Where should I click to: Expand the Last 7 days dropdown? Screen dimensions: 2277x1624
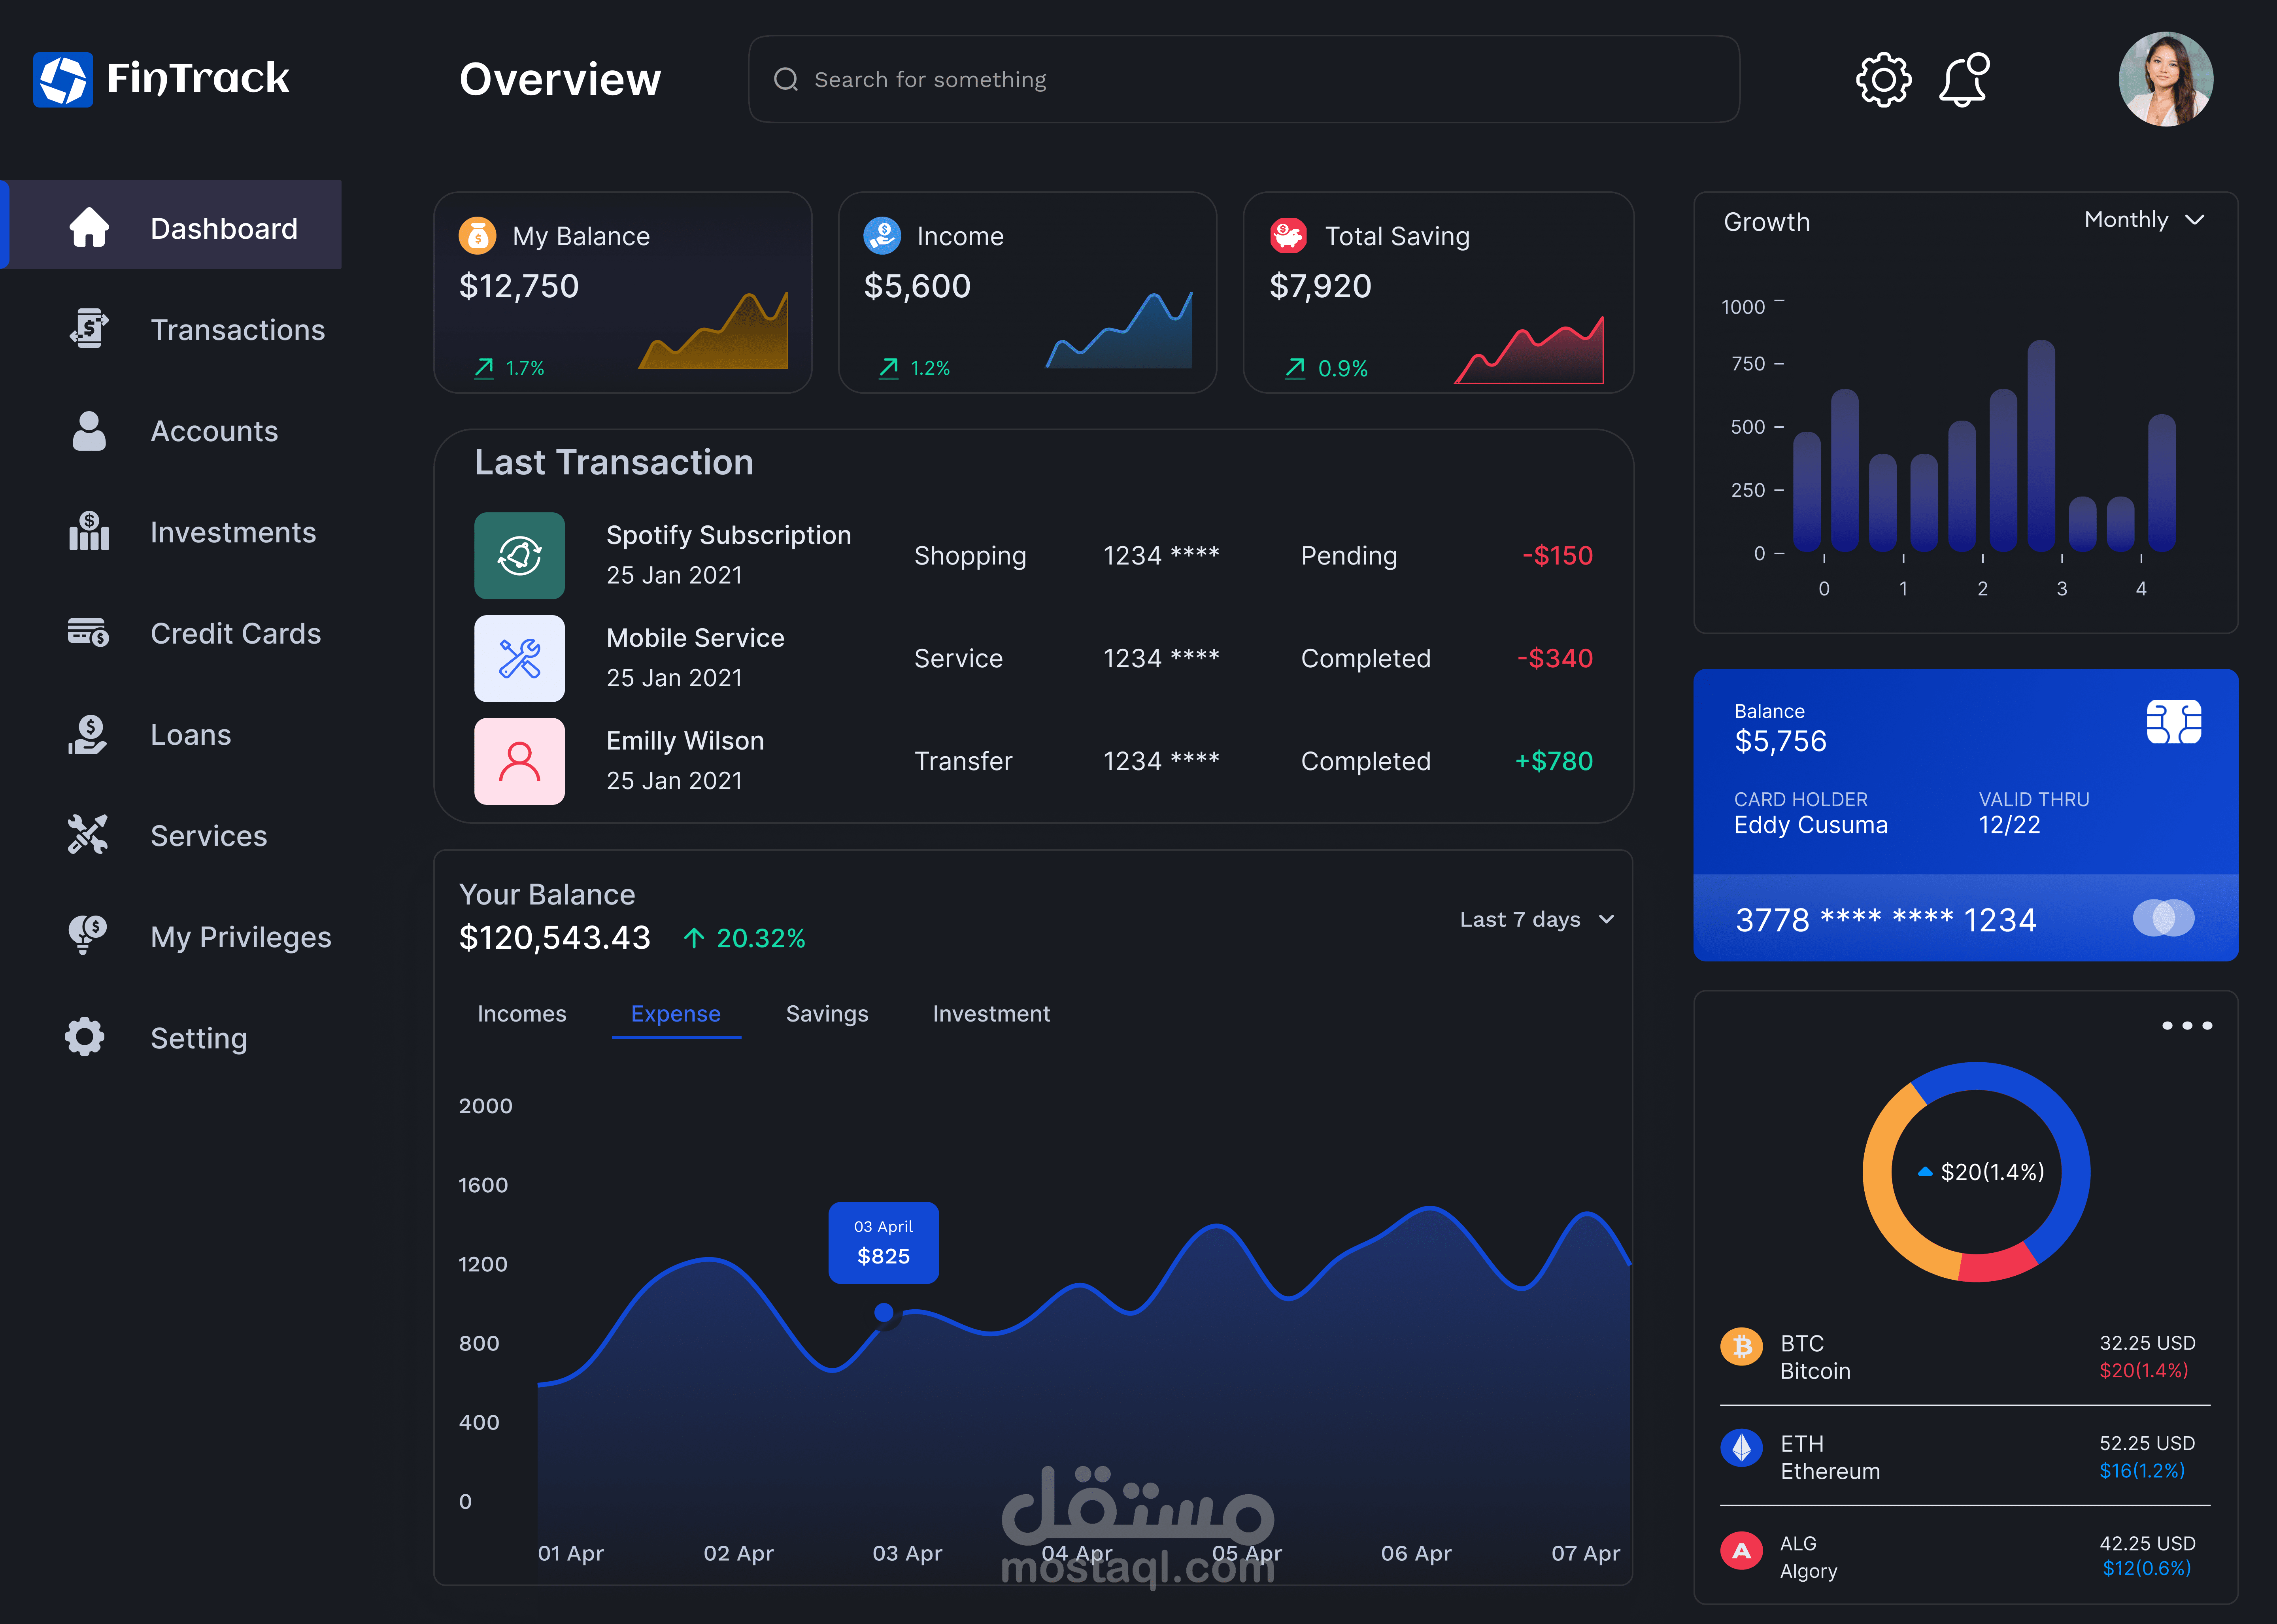tap(1536, 920)
